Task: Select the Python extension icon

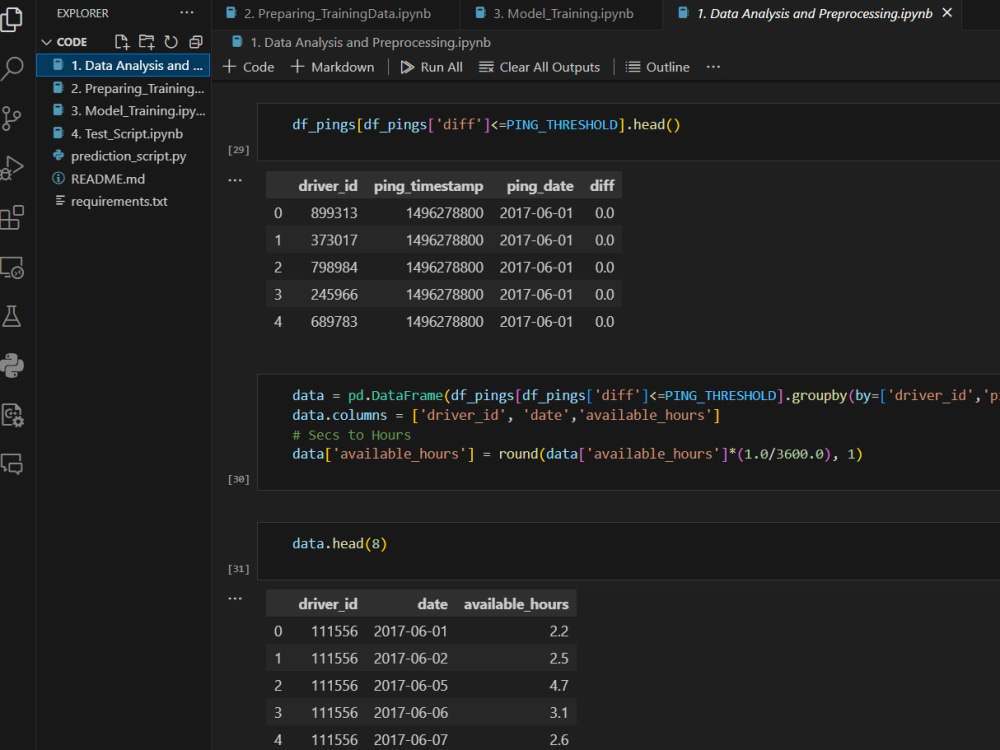Action: (13, 365)
